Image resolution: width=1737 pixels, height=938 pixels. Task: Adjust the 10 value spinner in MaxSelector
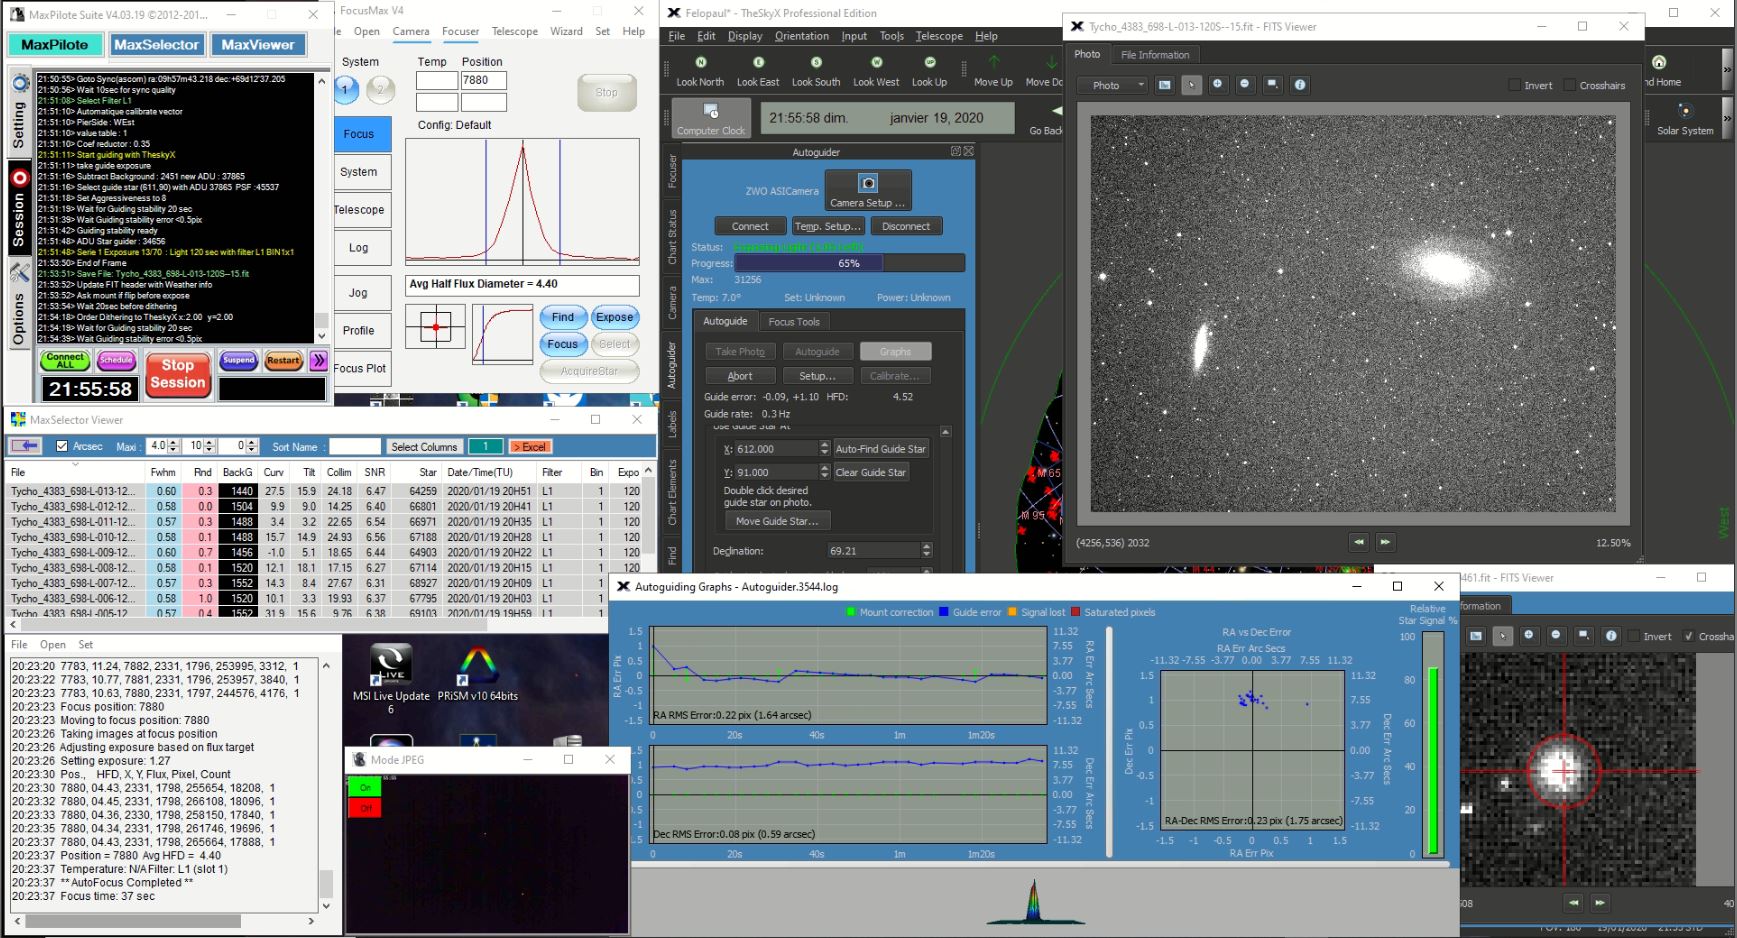(x=209, y=446)
